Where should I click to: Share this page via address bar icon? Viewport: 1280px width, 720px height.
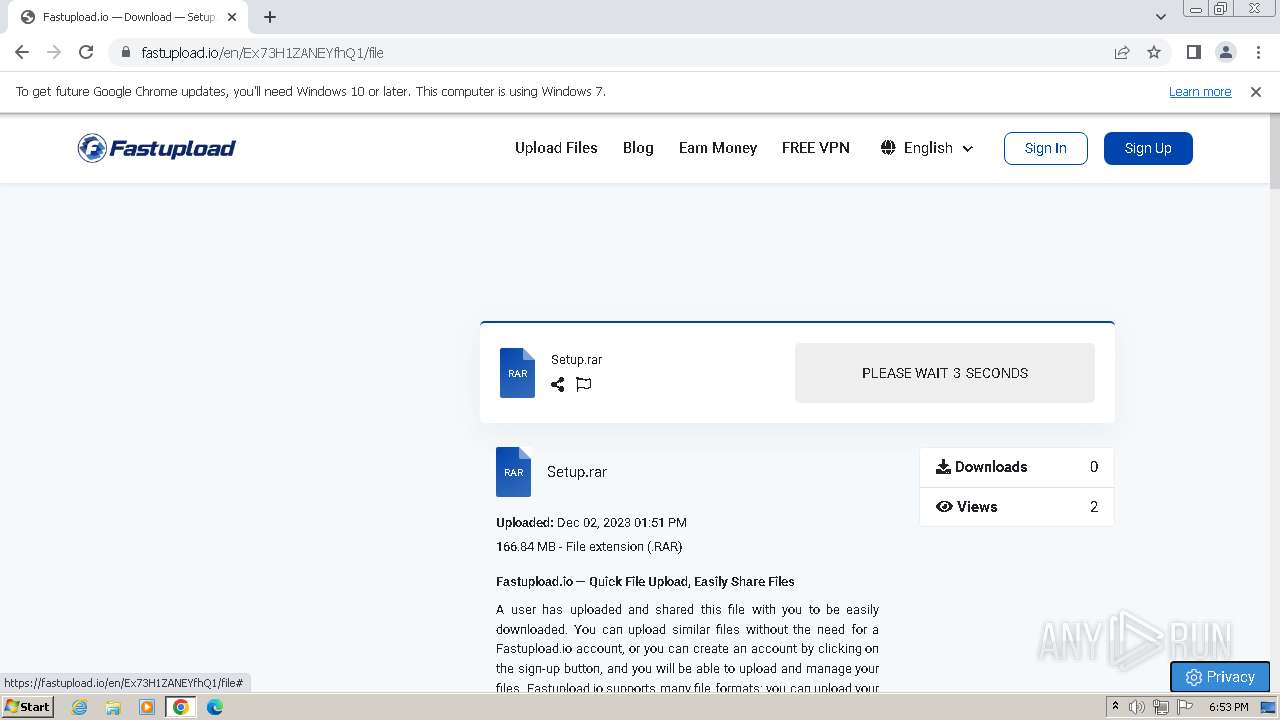click(x=1122, y=52)
